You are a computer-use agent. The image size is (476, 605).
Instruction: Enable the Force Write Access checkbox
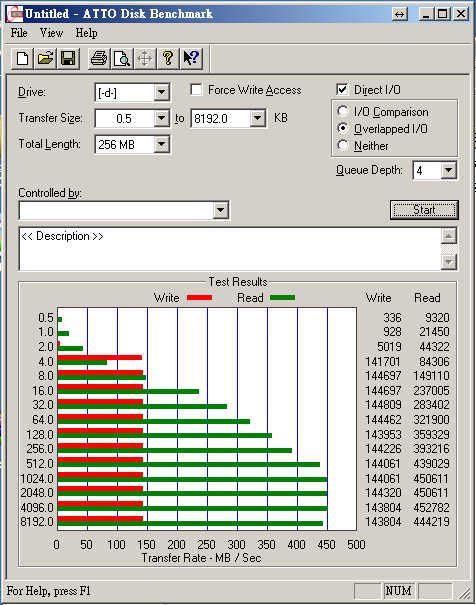click(196, 90)
